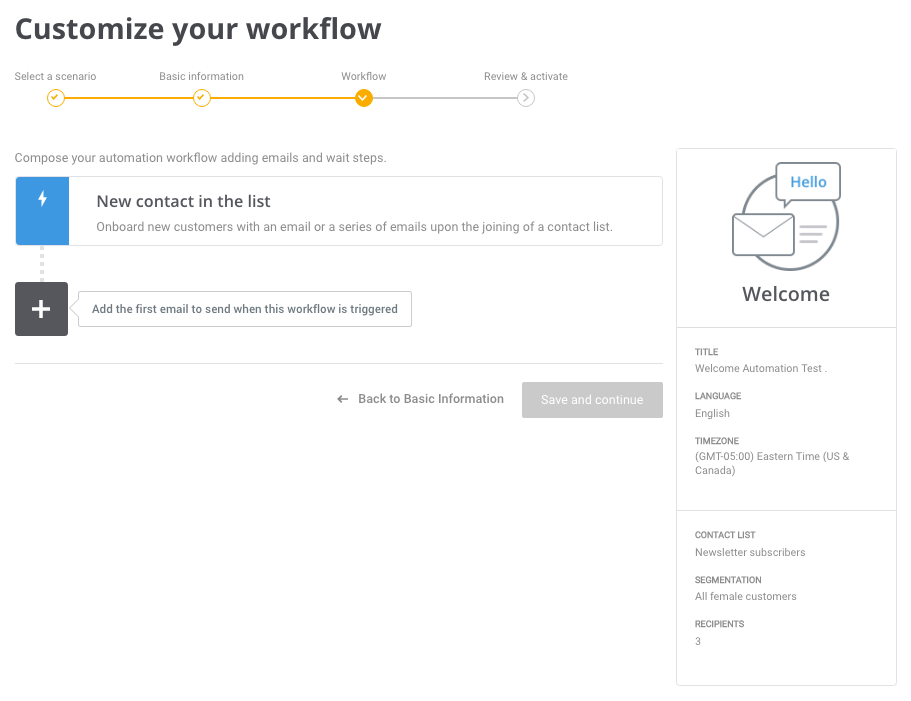The height and width of the screenshot is (701, 911).
Task: Click the Review & activate arrow circle
Action: [x=526, y=98]
